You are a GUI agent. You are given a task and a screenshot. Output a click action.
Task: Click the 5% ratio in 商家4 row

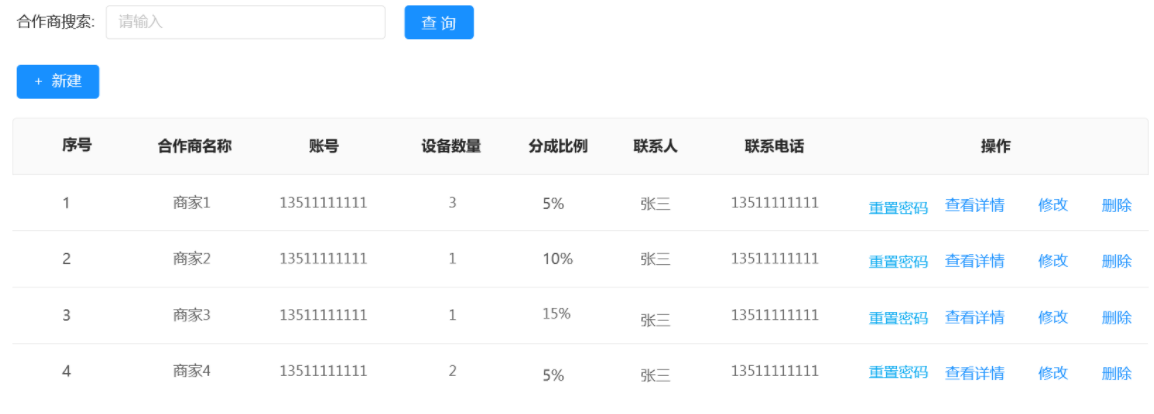553,376
